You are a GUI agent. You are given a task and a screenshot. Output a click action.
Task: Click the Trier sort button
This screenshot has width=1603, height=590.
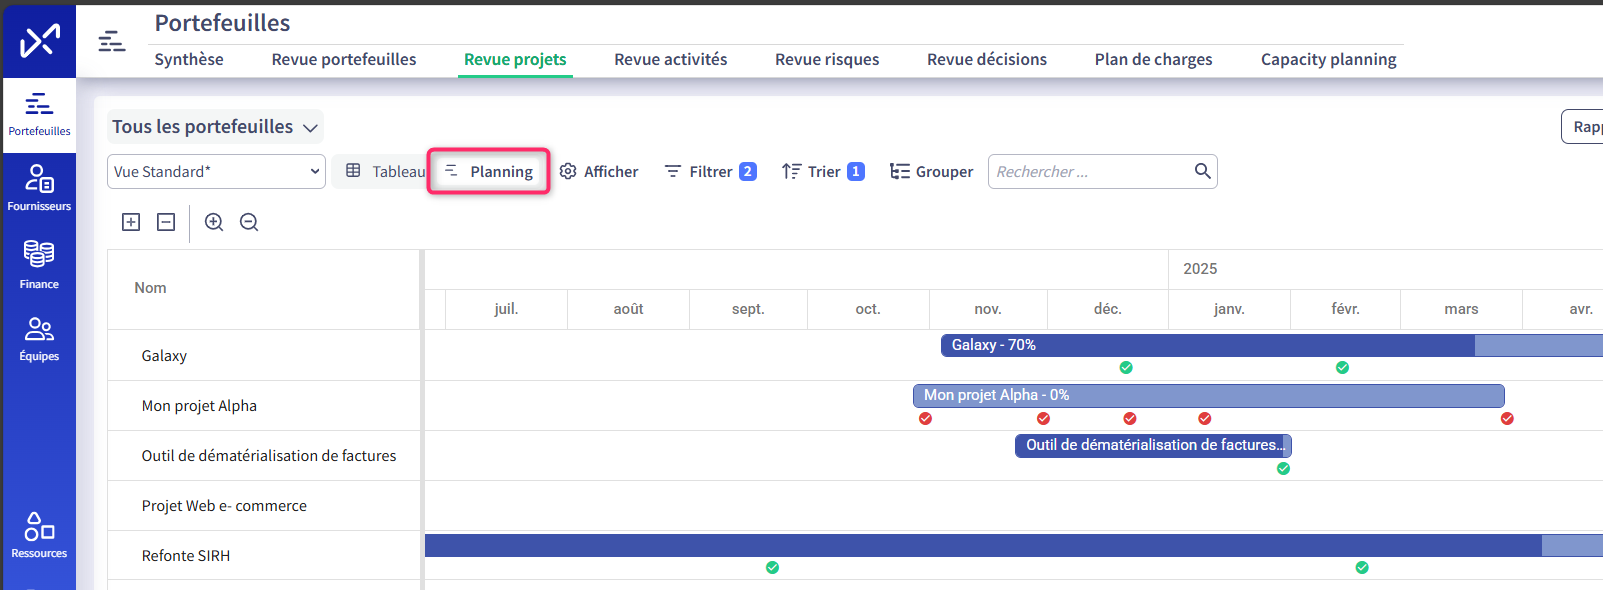pos(823,172)
